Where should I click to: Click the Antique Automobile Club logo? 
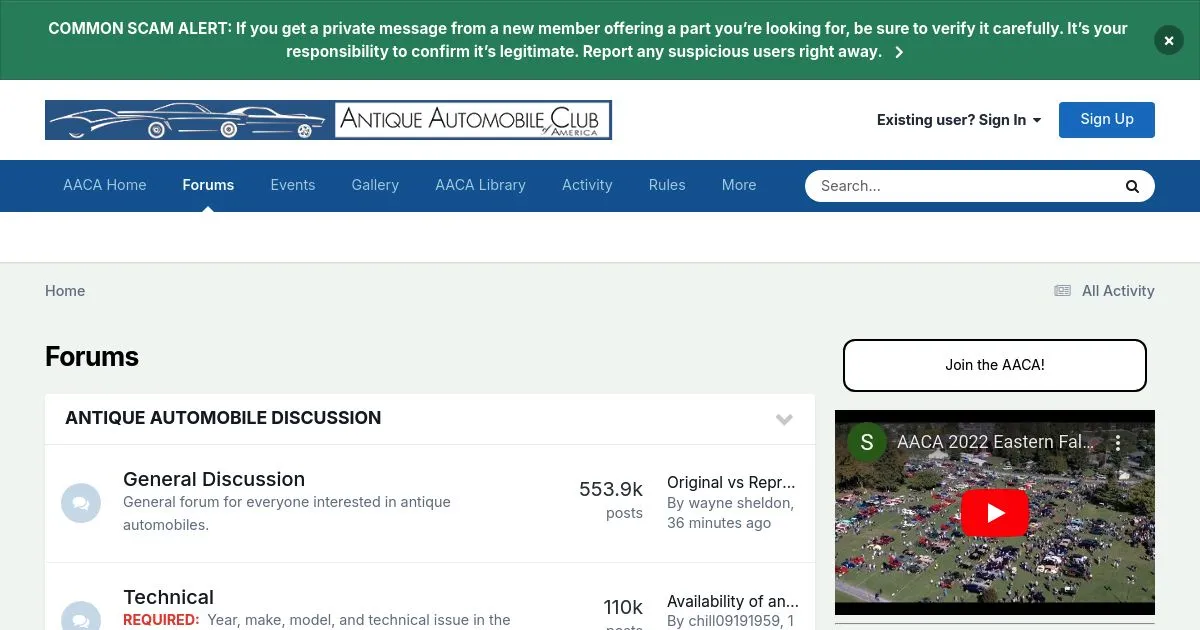point(328,120)
